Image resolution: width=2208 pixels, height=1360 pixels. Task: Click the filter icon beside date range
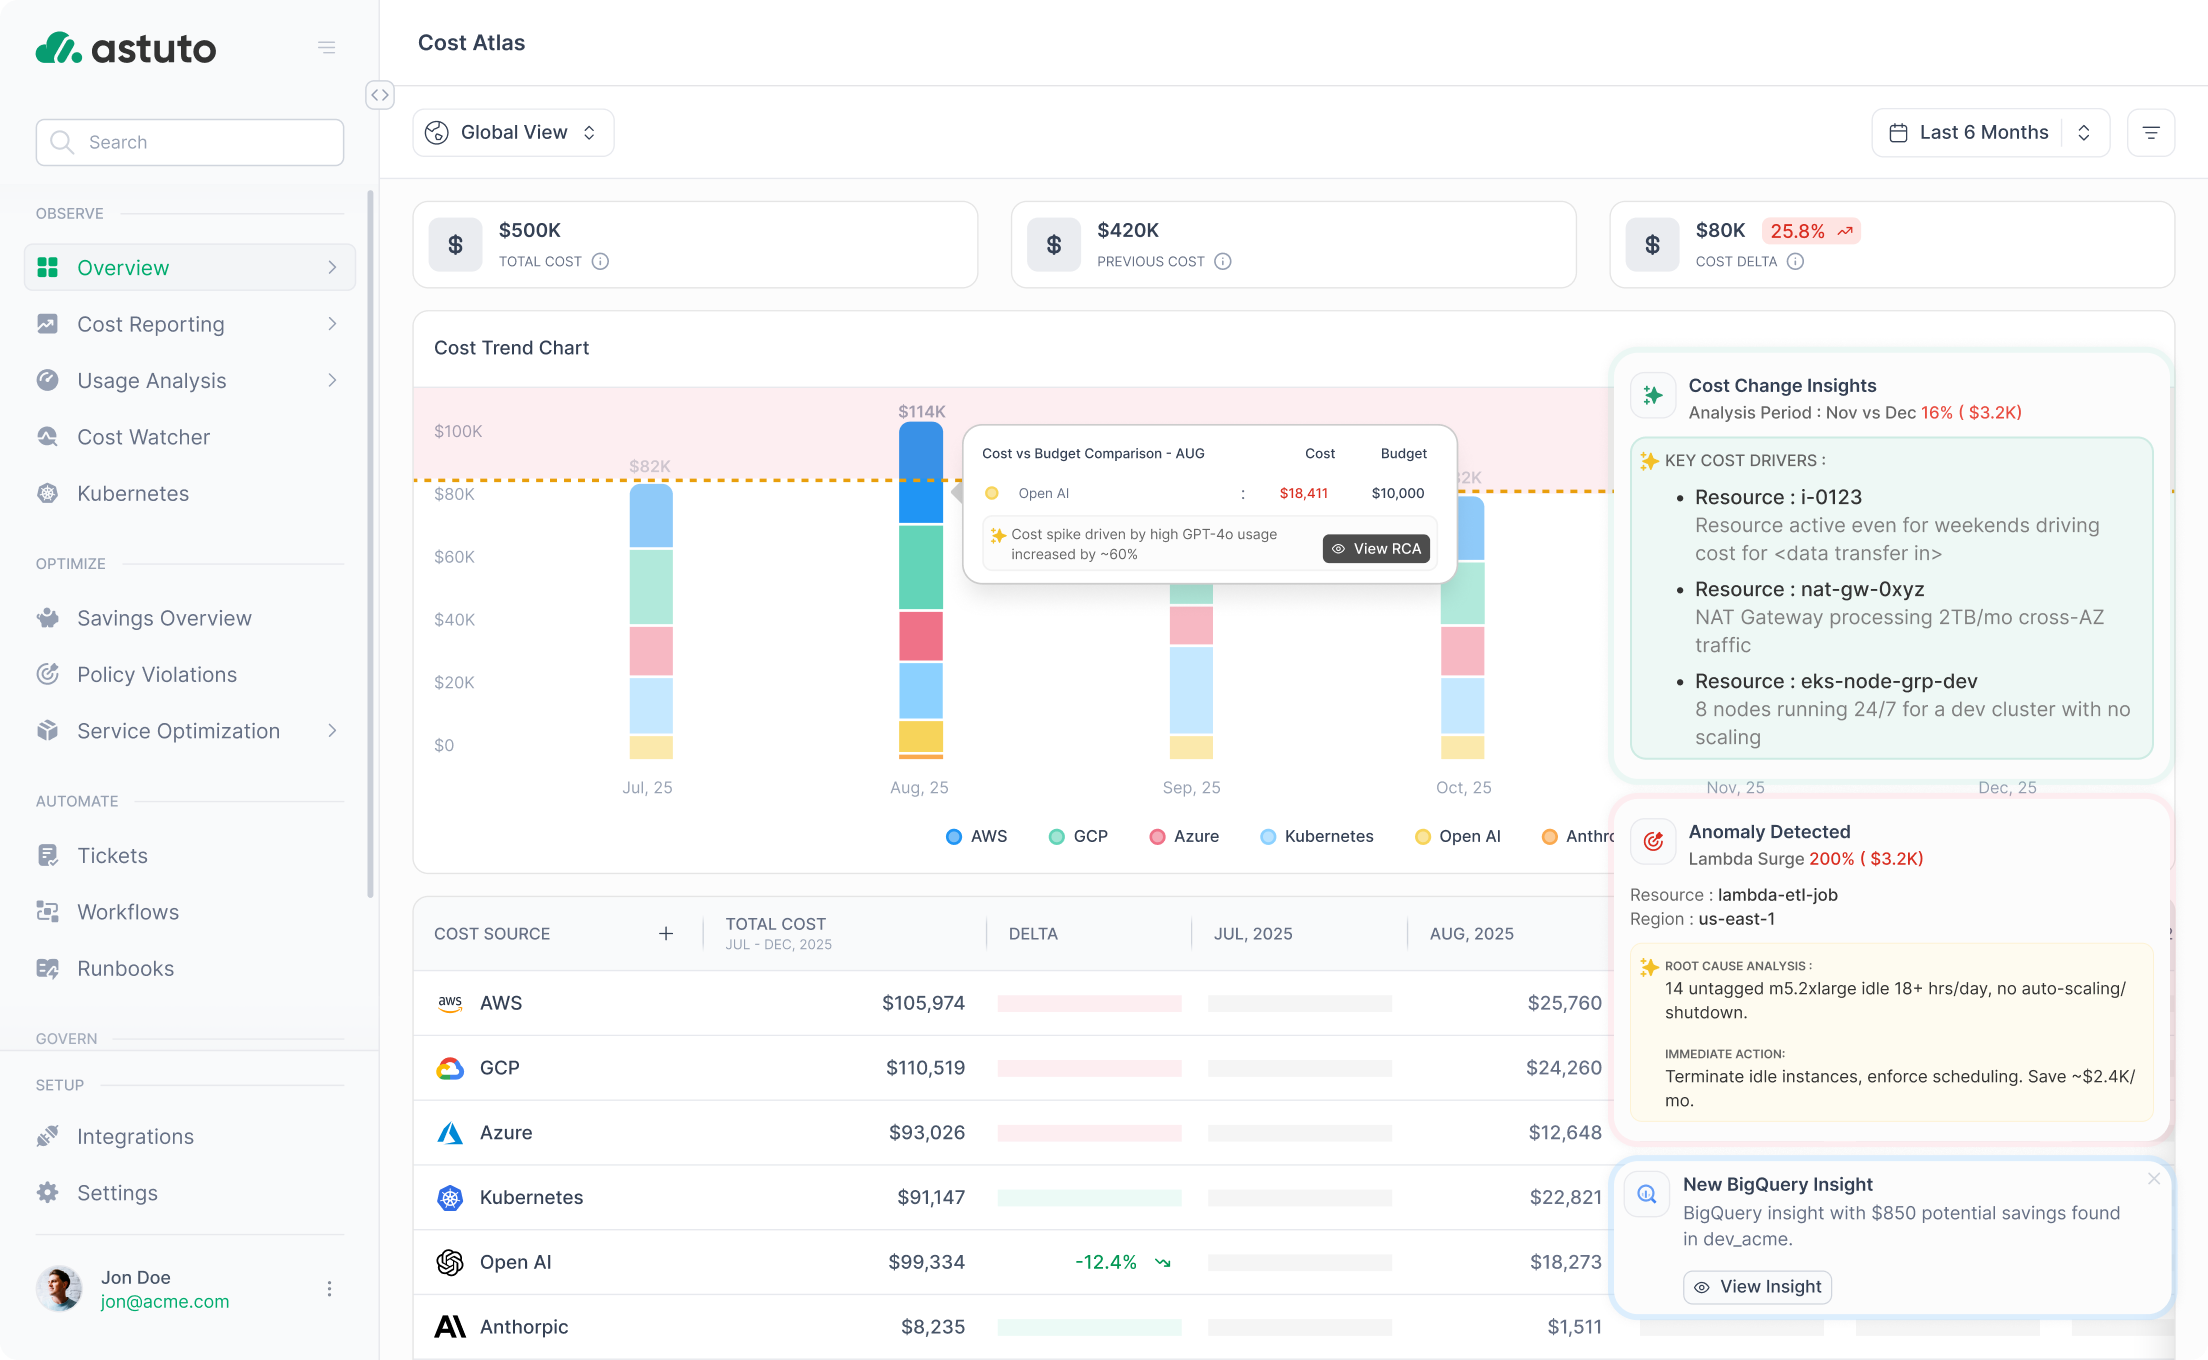(2151, 133)
